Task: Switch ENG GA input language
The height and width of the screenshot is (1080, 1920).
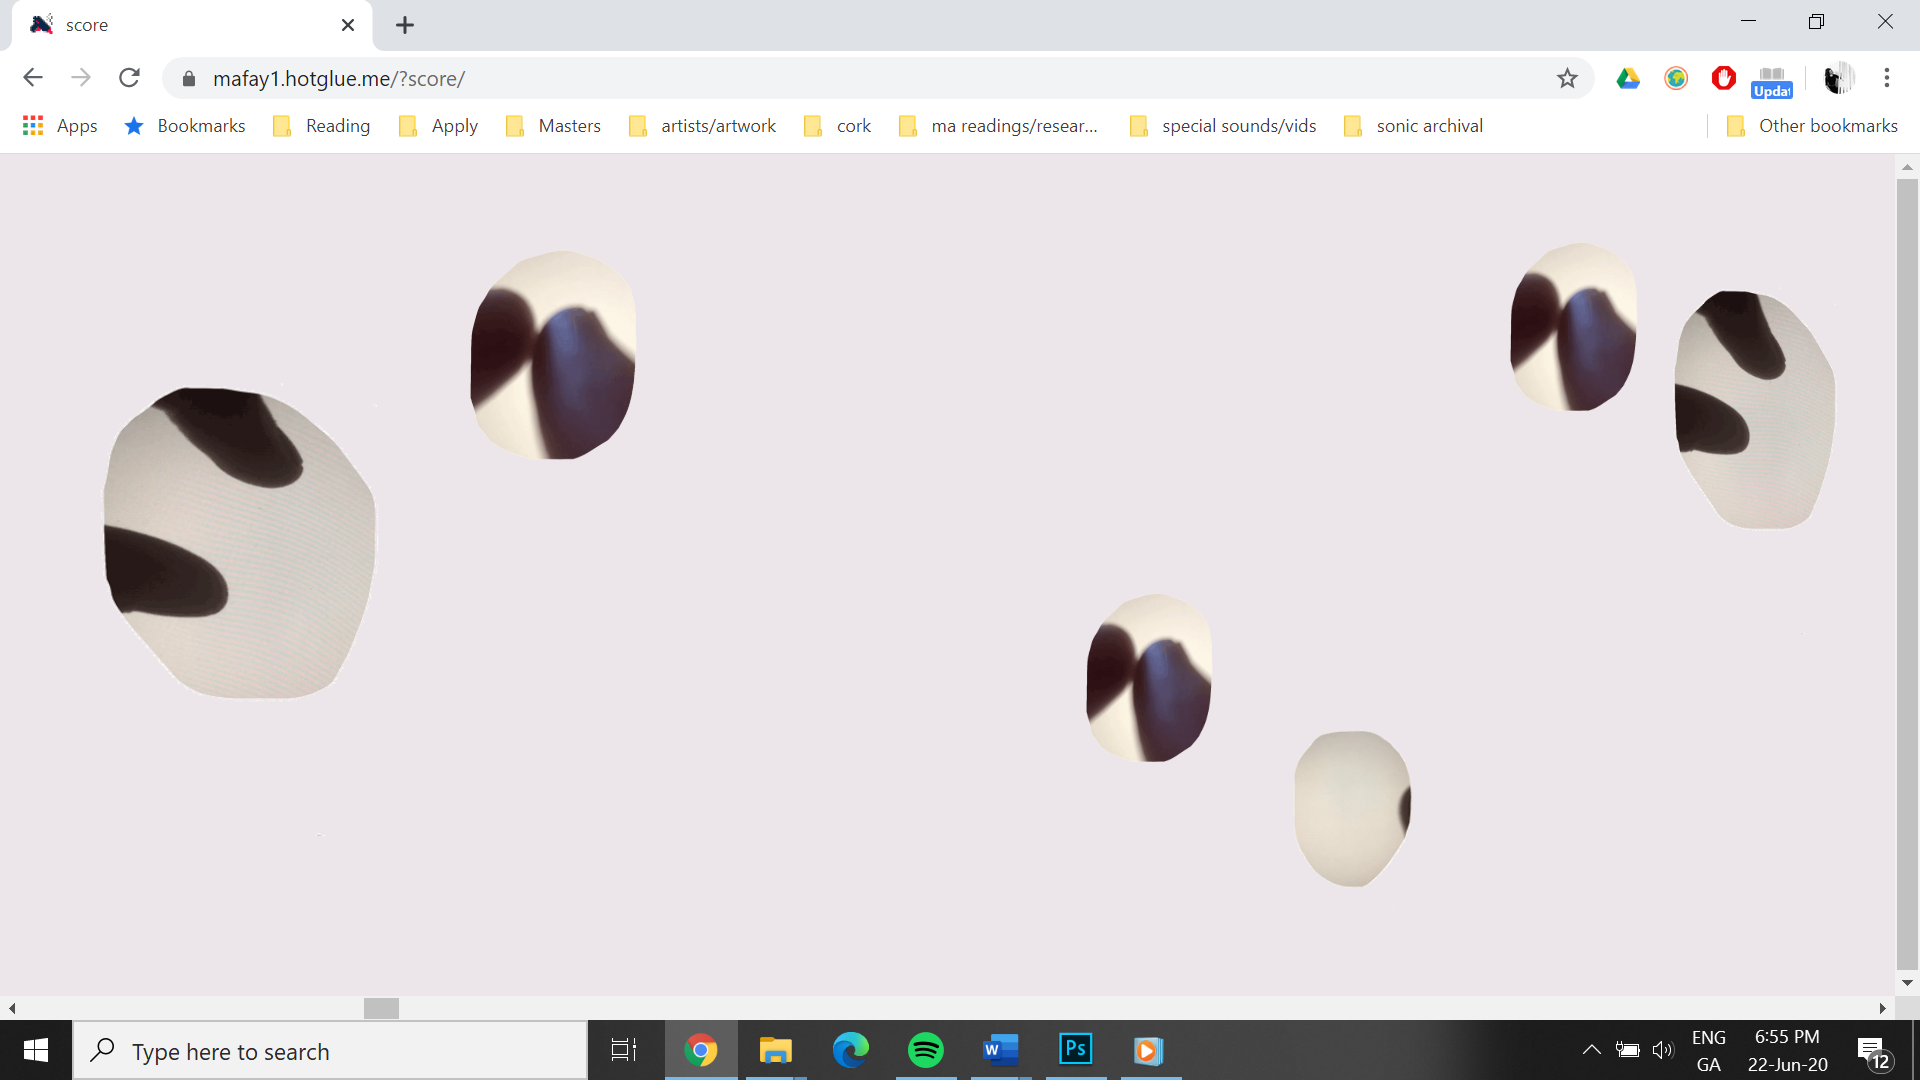Action: tap(1709, 1051)
